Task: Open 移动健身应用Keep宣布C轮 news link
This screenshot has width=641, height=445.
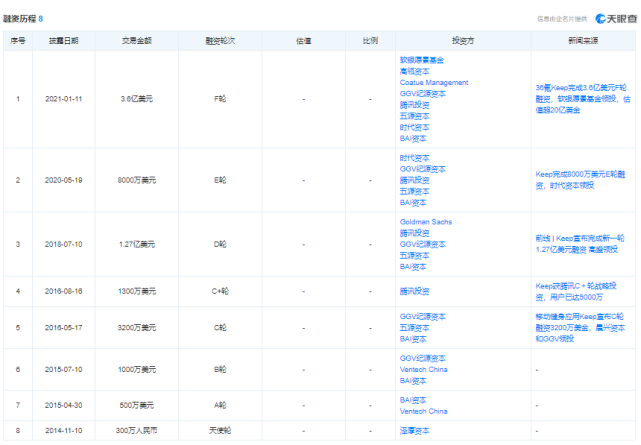Action: pos(580,328)
